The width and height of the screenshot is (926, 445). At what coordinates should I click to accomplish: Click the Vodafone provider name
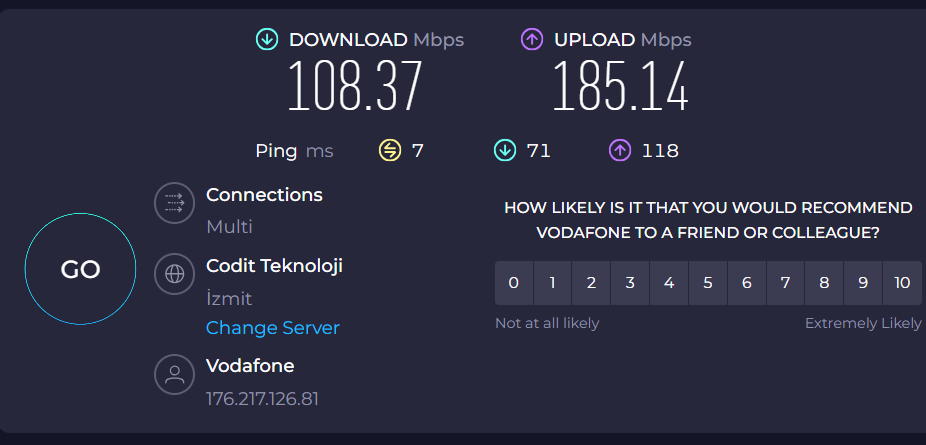[250, 366]
